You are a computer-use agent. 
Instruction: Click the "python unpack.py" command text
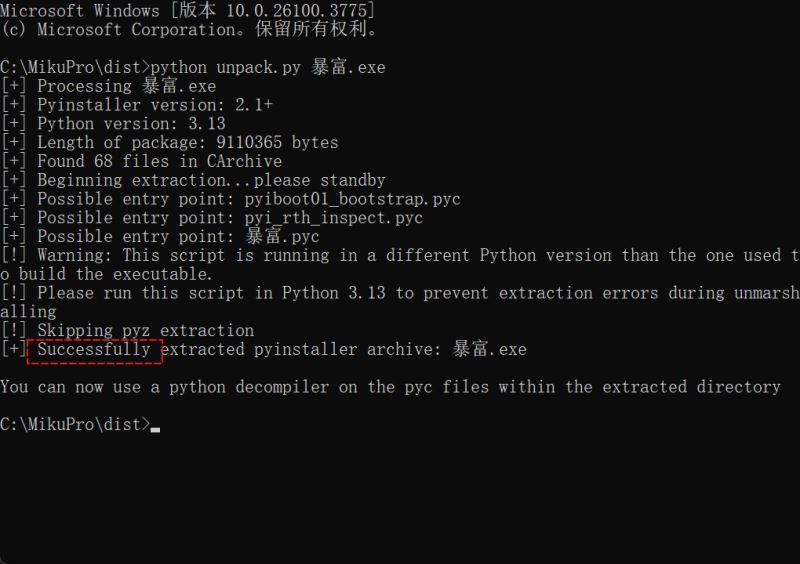click(x=229, y=68)
